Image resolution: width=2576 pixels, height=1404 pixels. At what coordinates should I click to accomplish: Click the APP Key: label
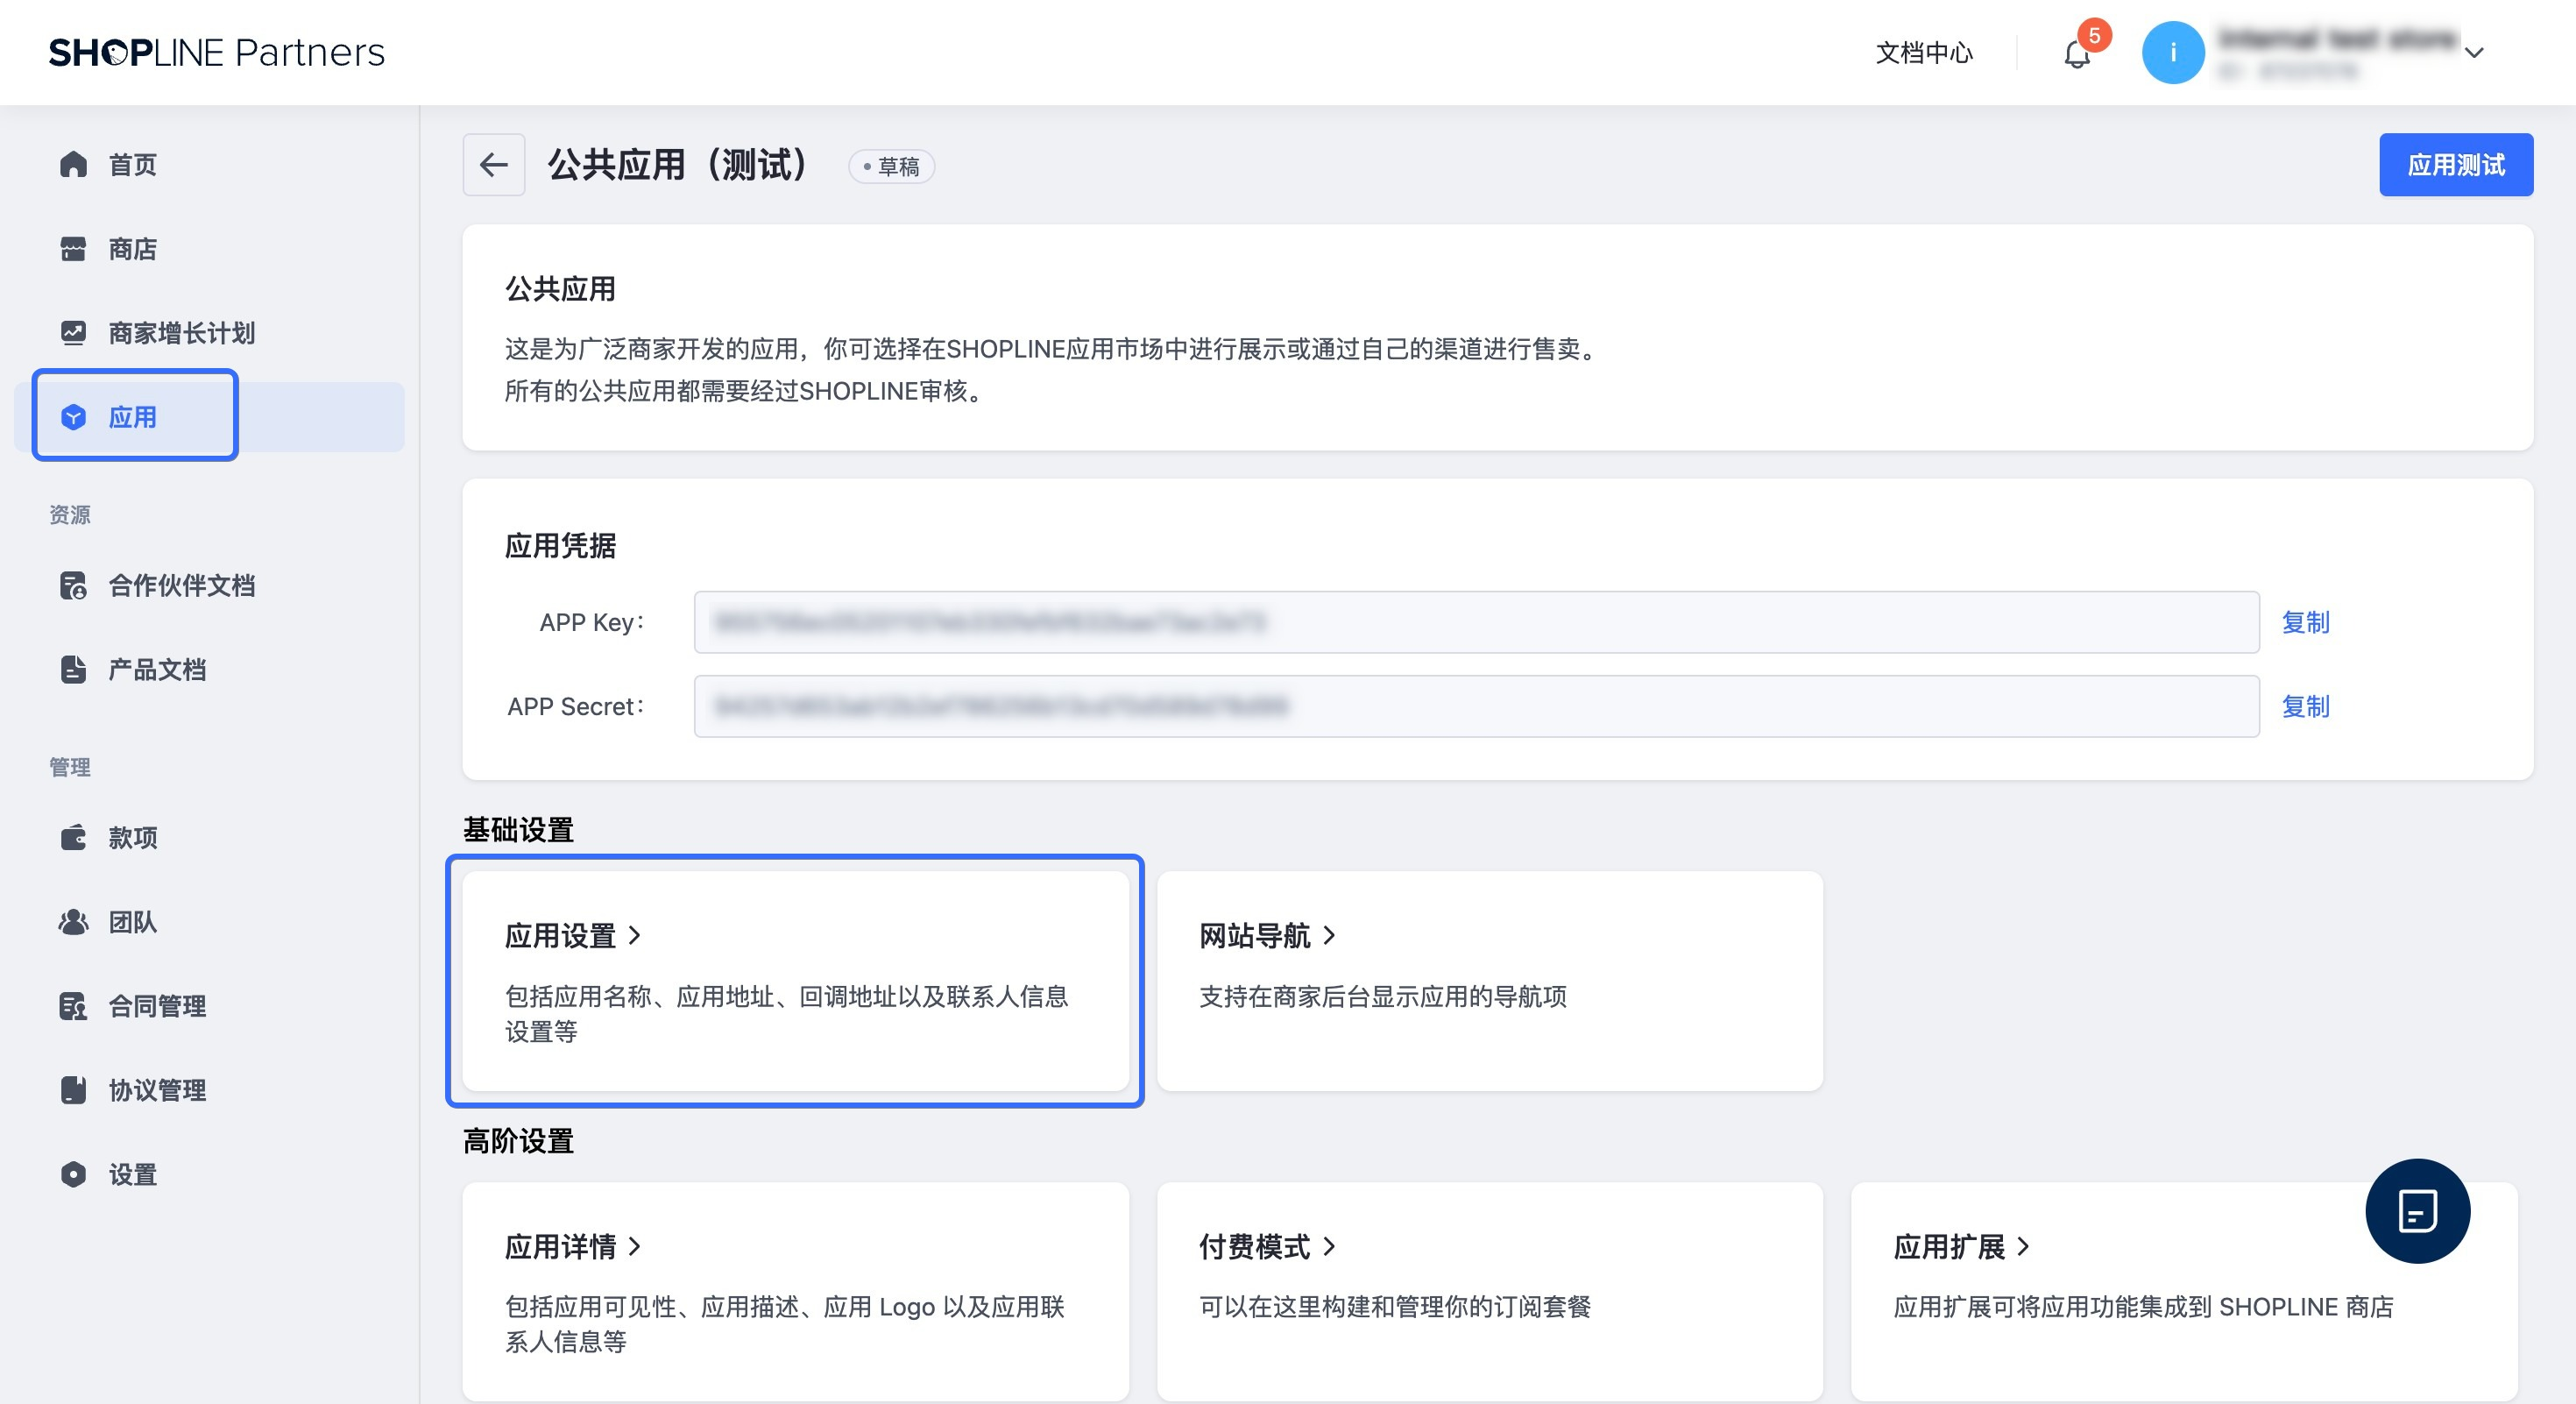tap(592, 622)
